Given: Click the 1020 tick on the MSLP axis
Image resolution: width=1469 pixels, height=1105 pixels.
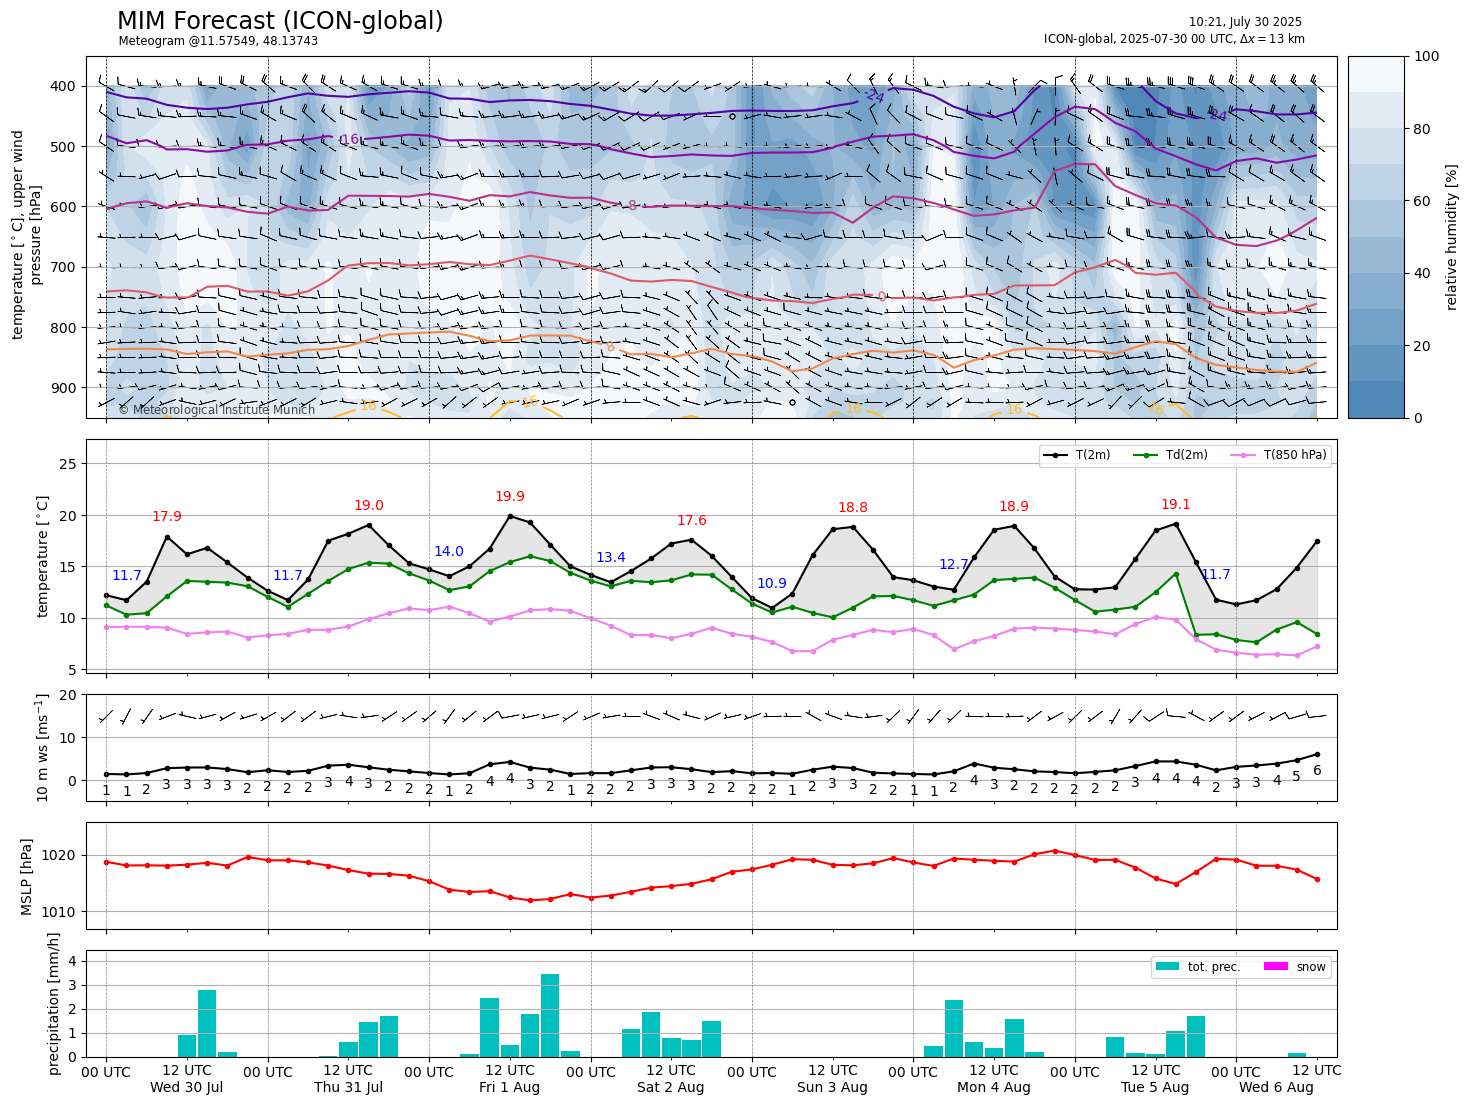Looking at the screenshot, I should [x=61, y=855].
